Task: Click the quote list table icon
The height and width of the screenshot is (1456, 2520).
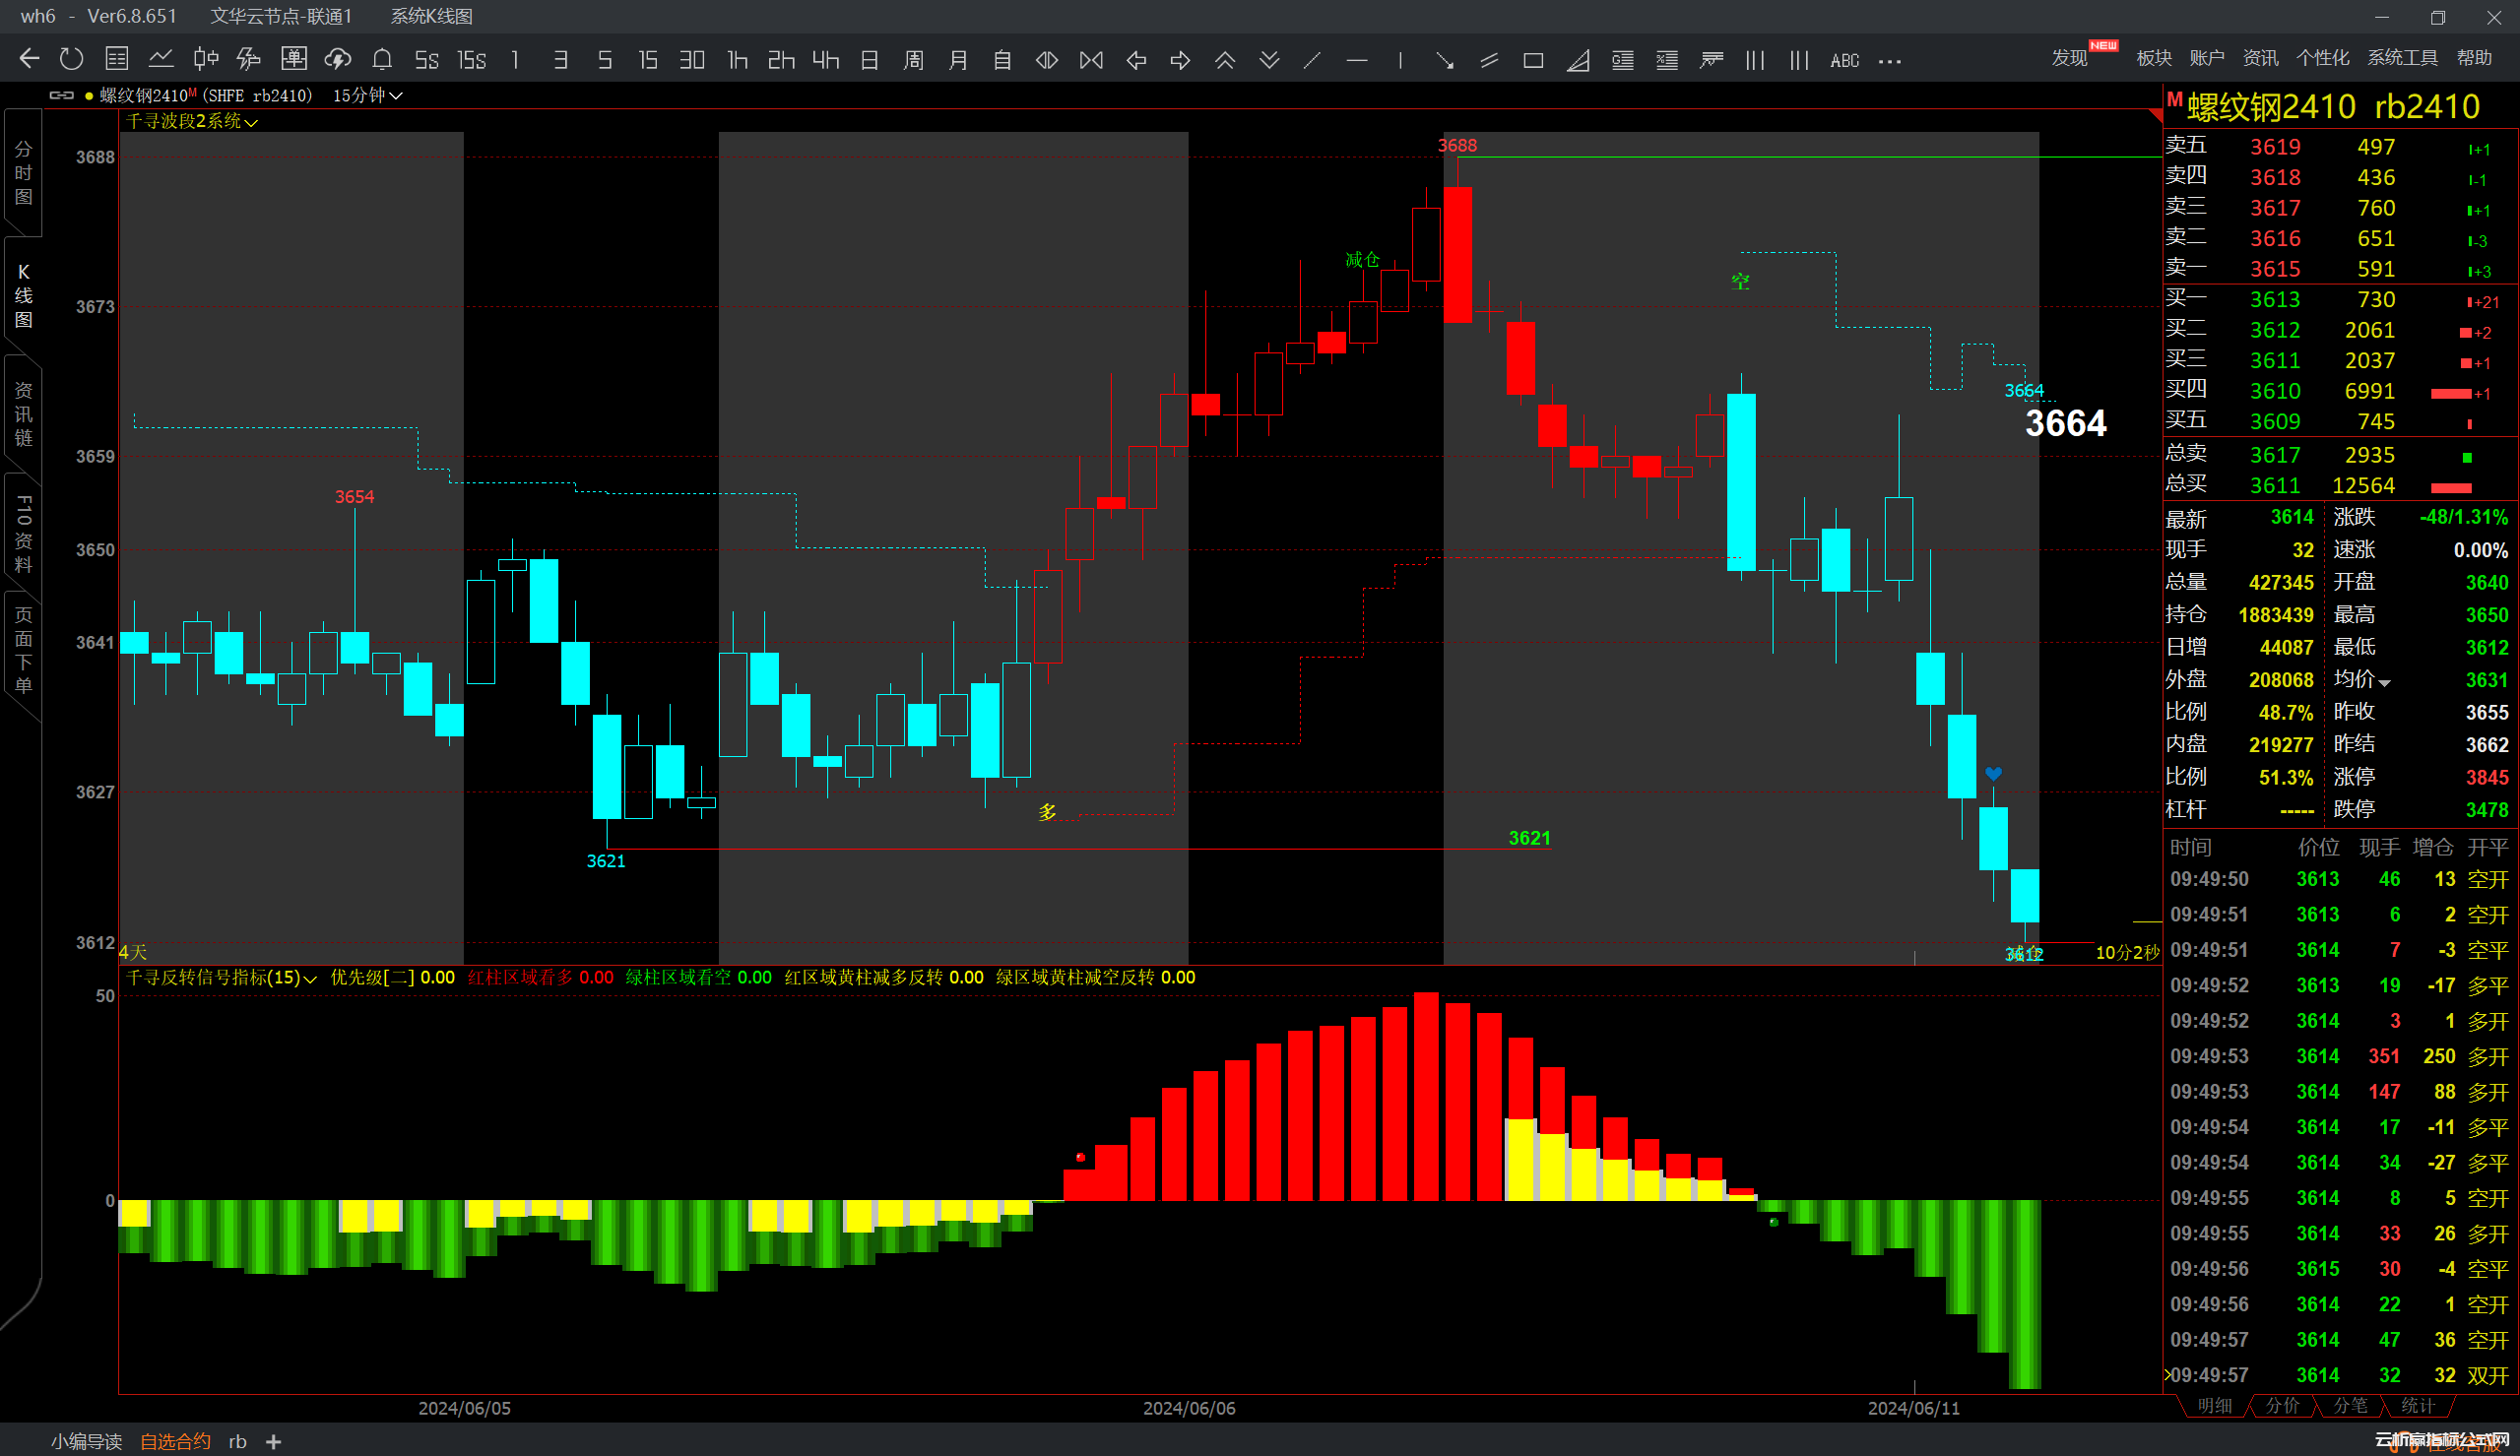Action: point(117,60)
